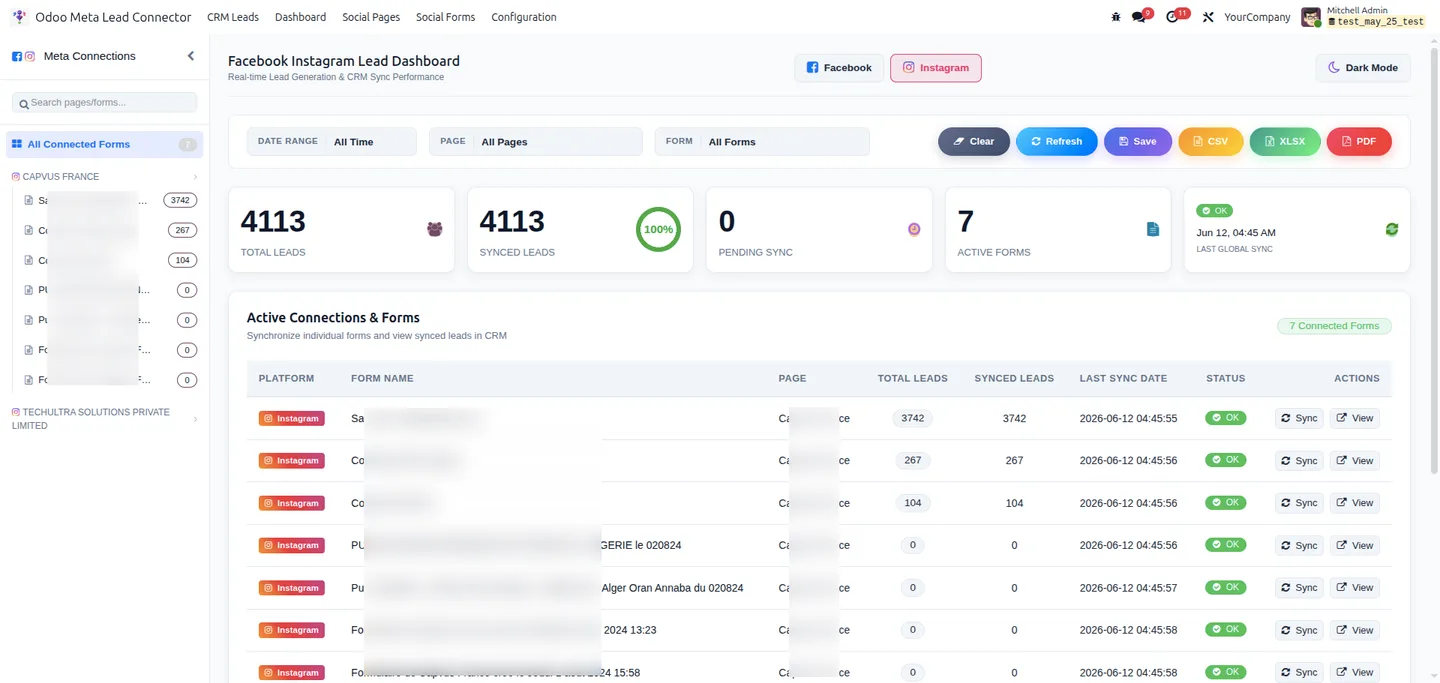The image size is (1440, 683).
Task: Select All Connected Forms in sidebar
Action: point(105,144)
